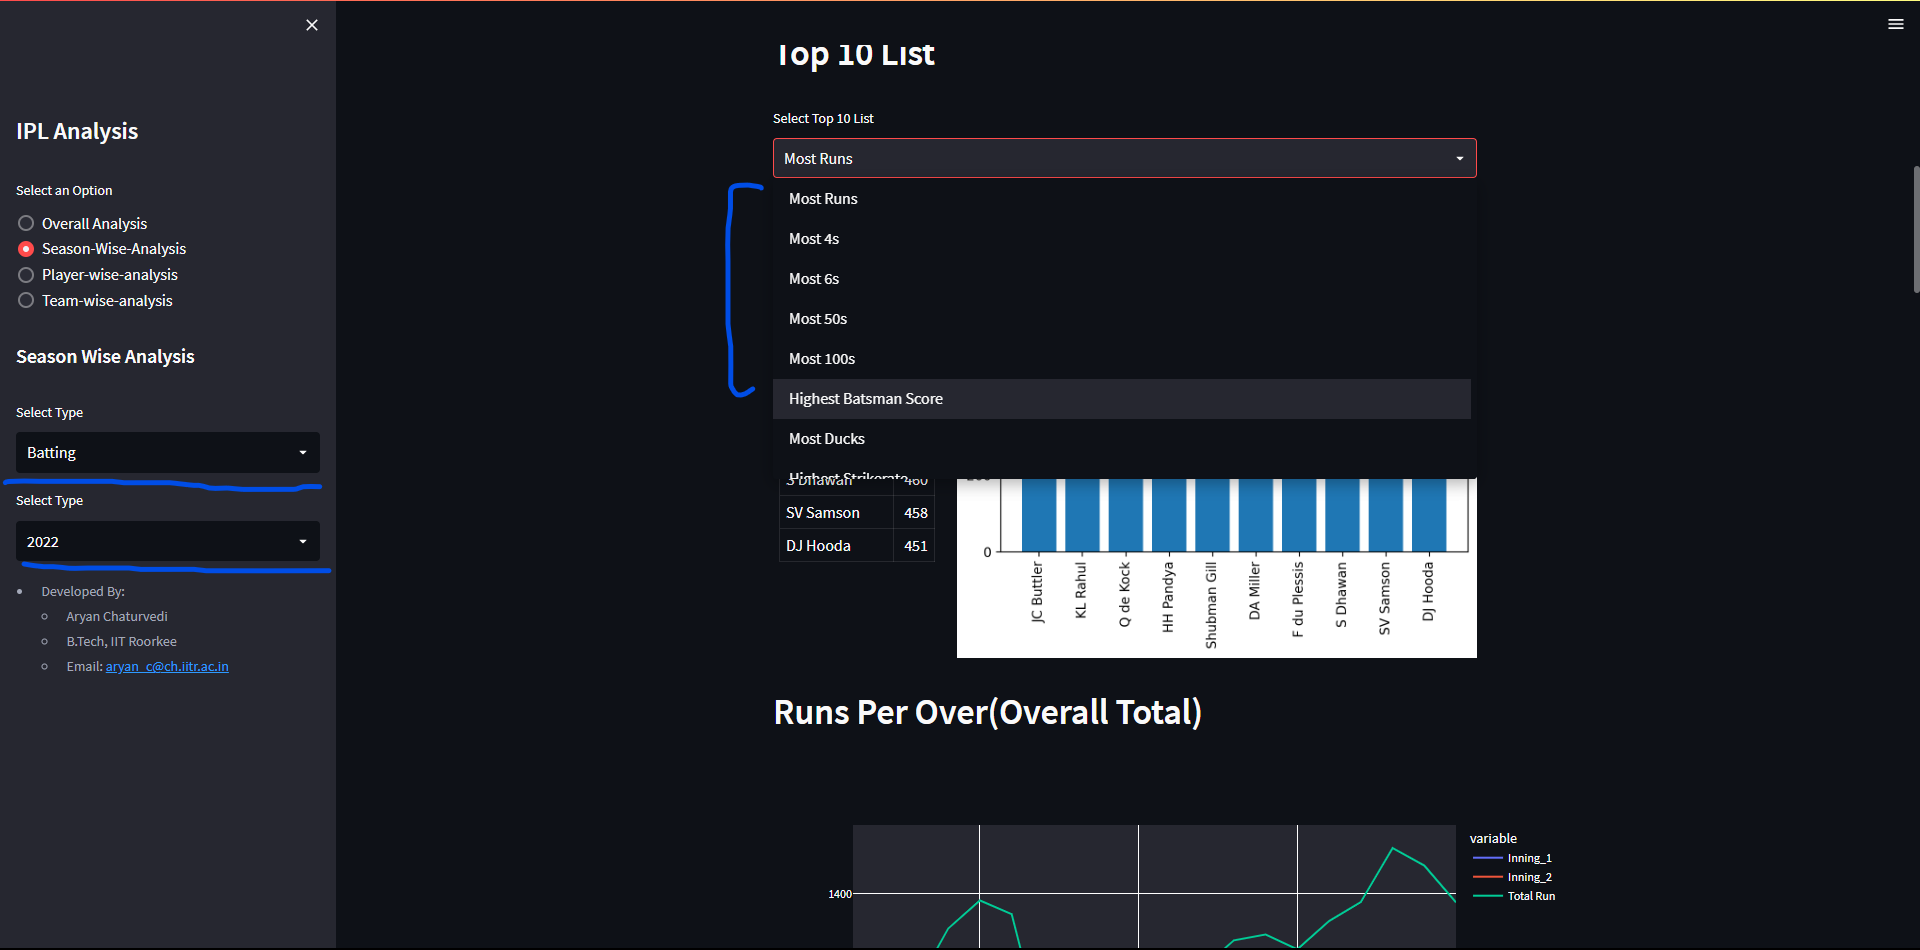Image resolution: width=1920 pixels, height=950 pixels.
Task: Select Most 100s option
Action: tap(822, 358)
